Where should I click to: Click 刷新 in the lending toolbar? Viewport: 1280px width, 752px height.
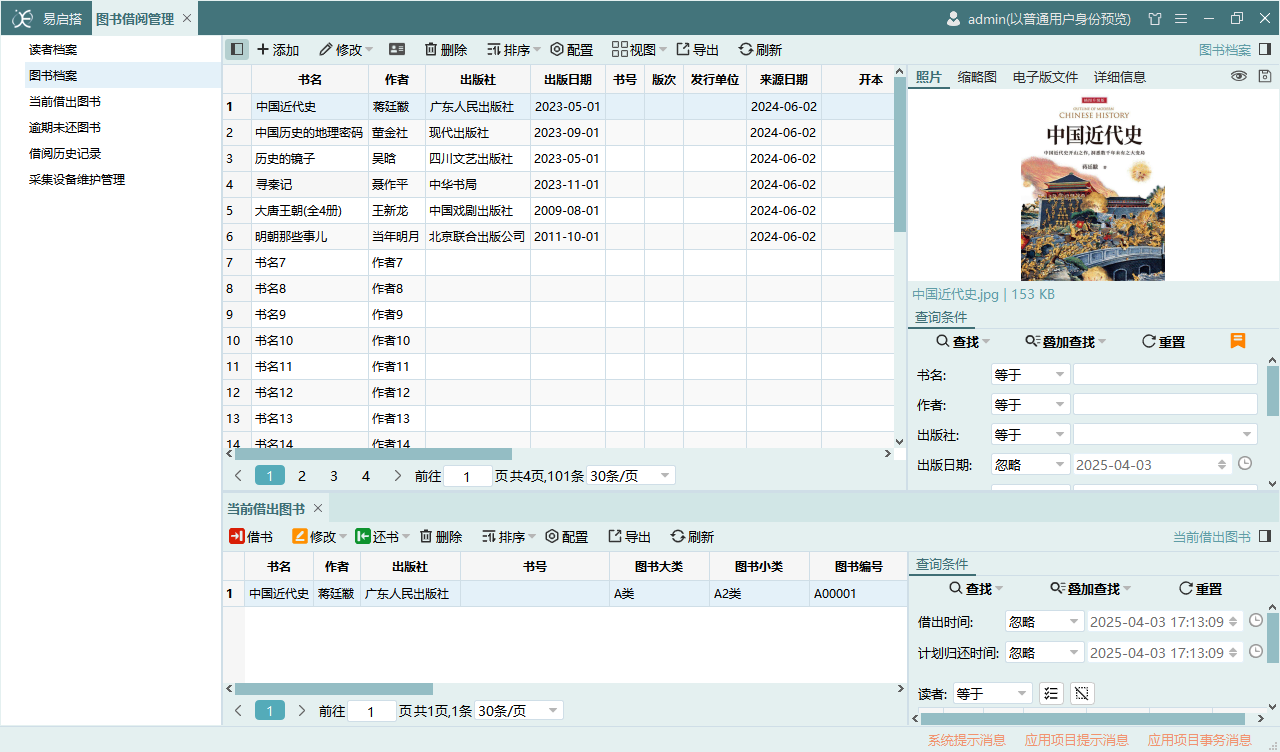[692, 537]
